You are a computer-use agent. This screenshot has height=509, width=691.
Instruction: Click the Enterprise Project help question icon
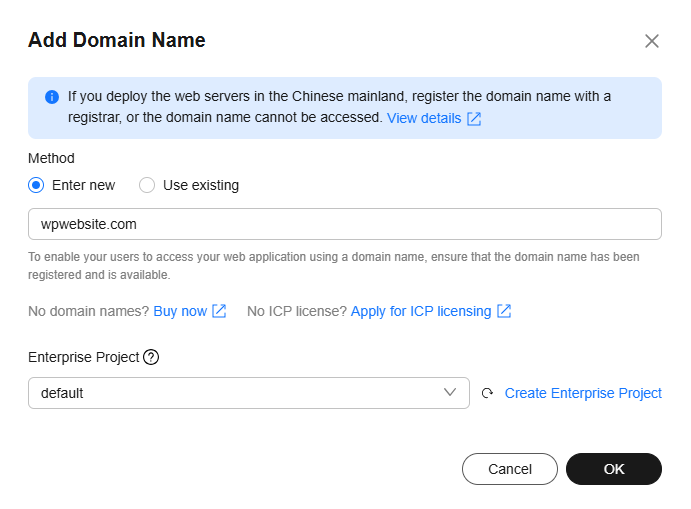click(x=151, y=357)
